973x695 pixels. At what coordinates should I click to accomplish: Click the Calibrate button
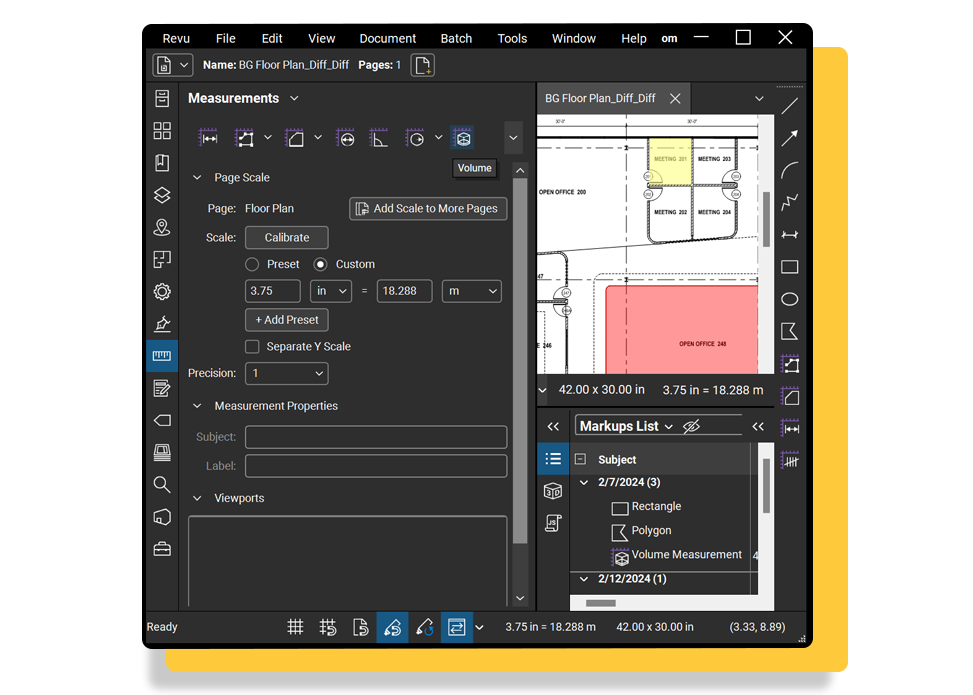pyautogui.click(x=286, y=237)
